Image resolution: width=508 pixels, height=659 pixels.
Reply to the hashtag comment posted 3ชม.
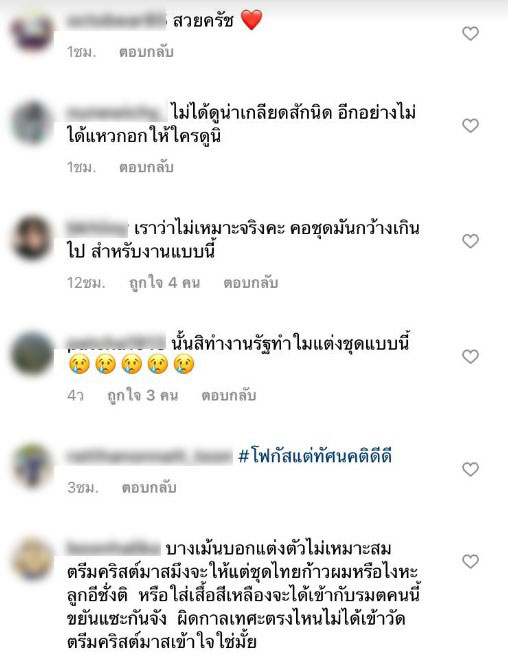[149, 488]
